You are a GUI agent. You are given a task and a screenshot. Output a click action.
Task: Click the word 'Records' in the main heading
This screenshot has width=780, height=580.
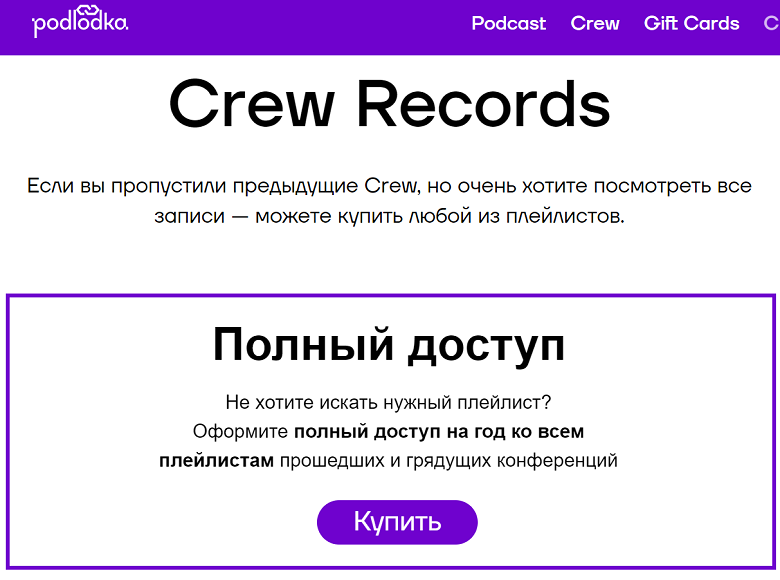(484, 104)
